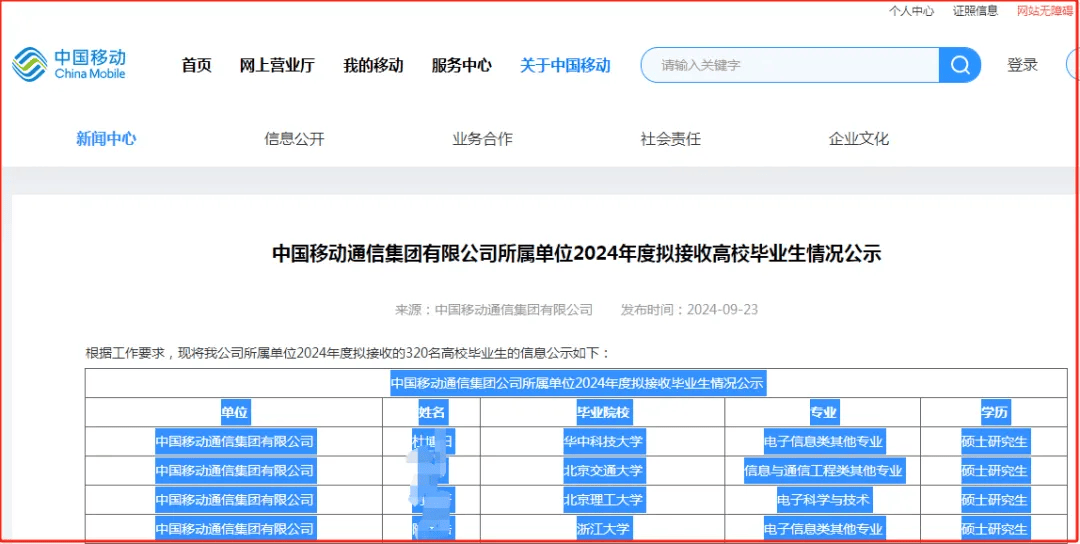Screen dimensions: 1080x544
Task: Click 硕士研究生 in 北京交通大学 row
Action: click(x=995, y=471)
